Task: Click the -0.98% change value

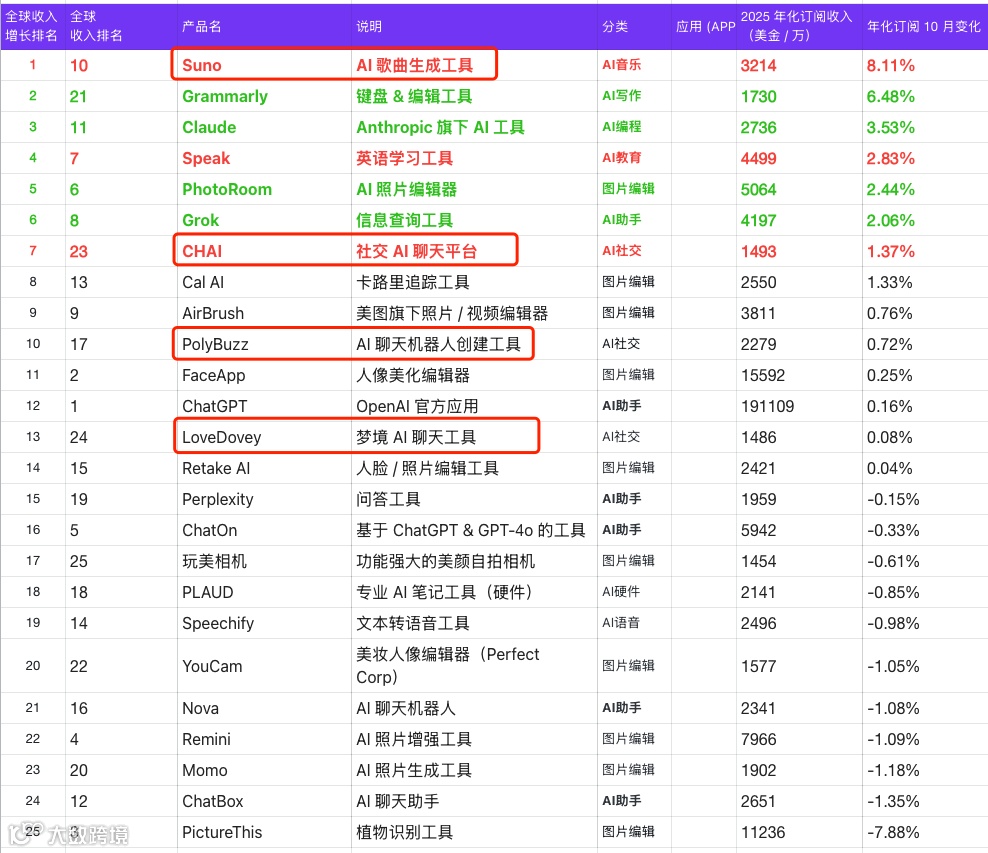Action: [893, 623]
